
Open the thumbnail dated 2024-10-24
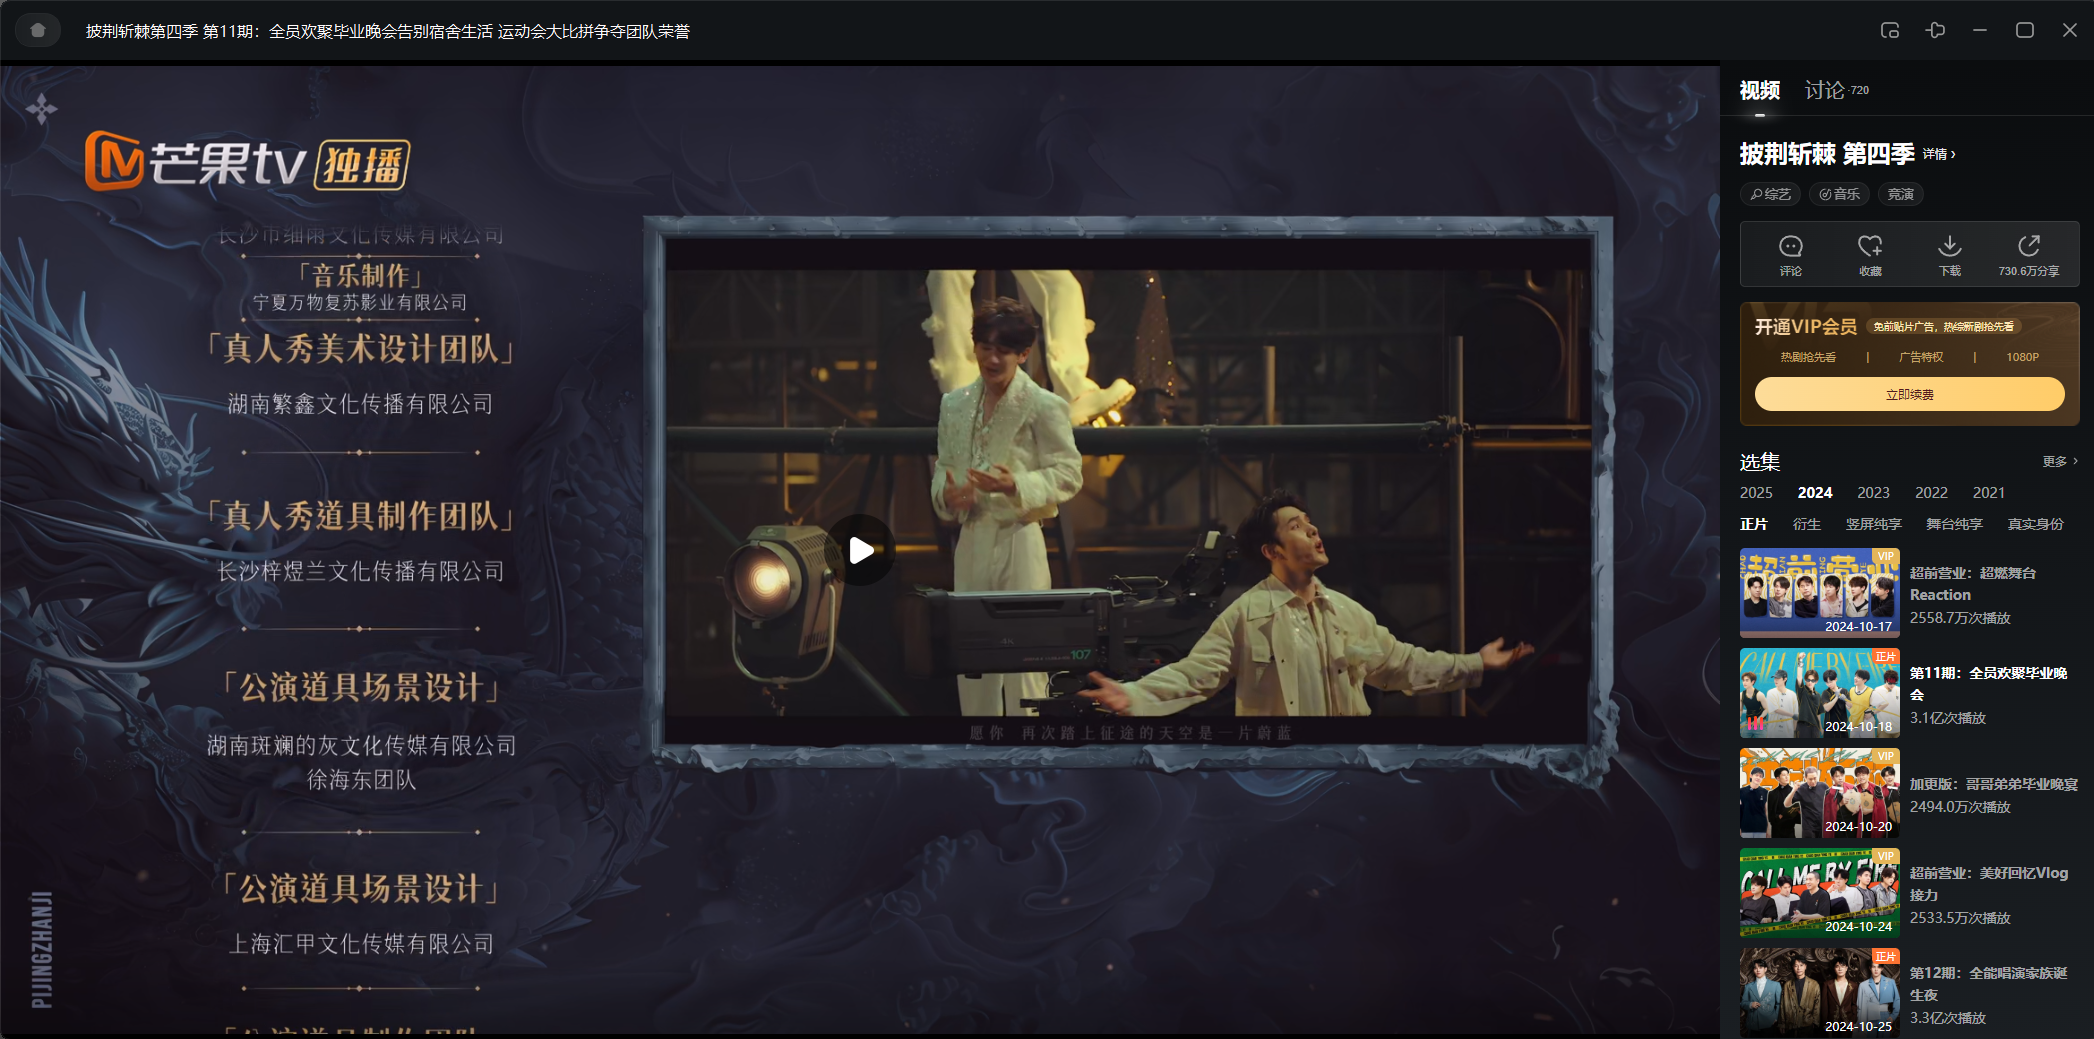(1820, 893)
